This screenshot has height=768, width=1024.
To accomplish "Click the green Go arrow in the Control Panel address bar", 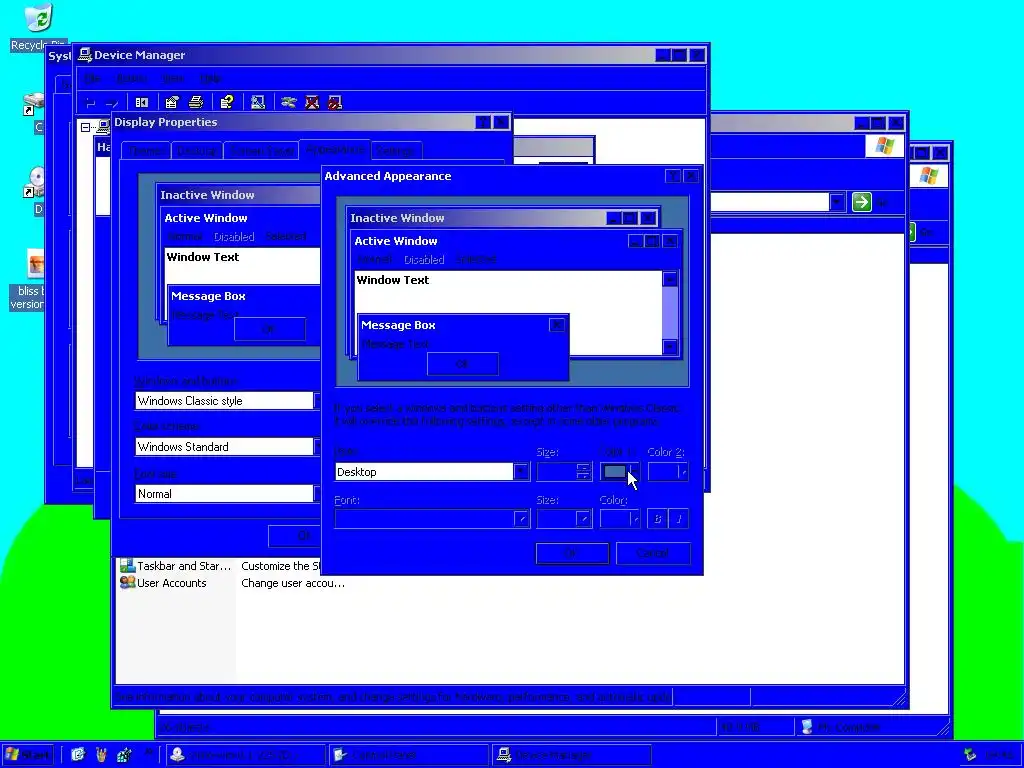I will pyautogui.click(x=861, y=202).
